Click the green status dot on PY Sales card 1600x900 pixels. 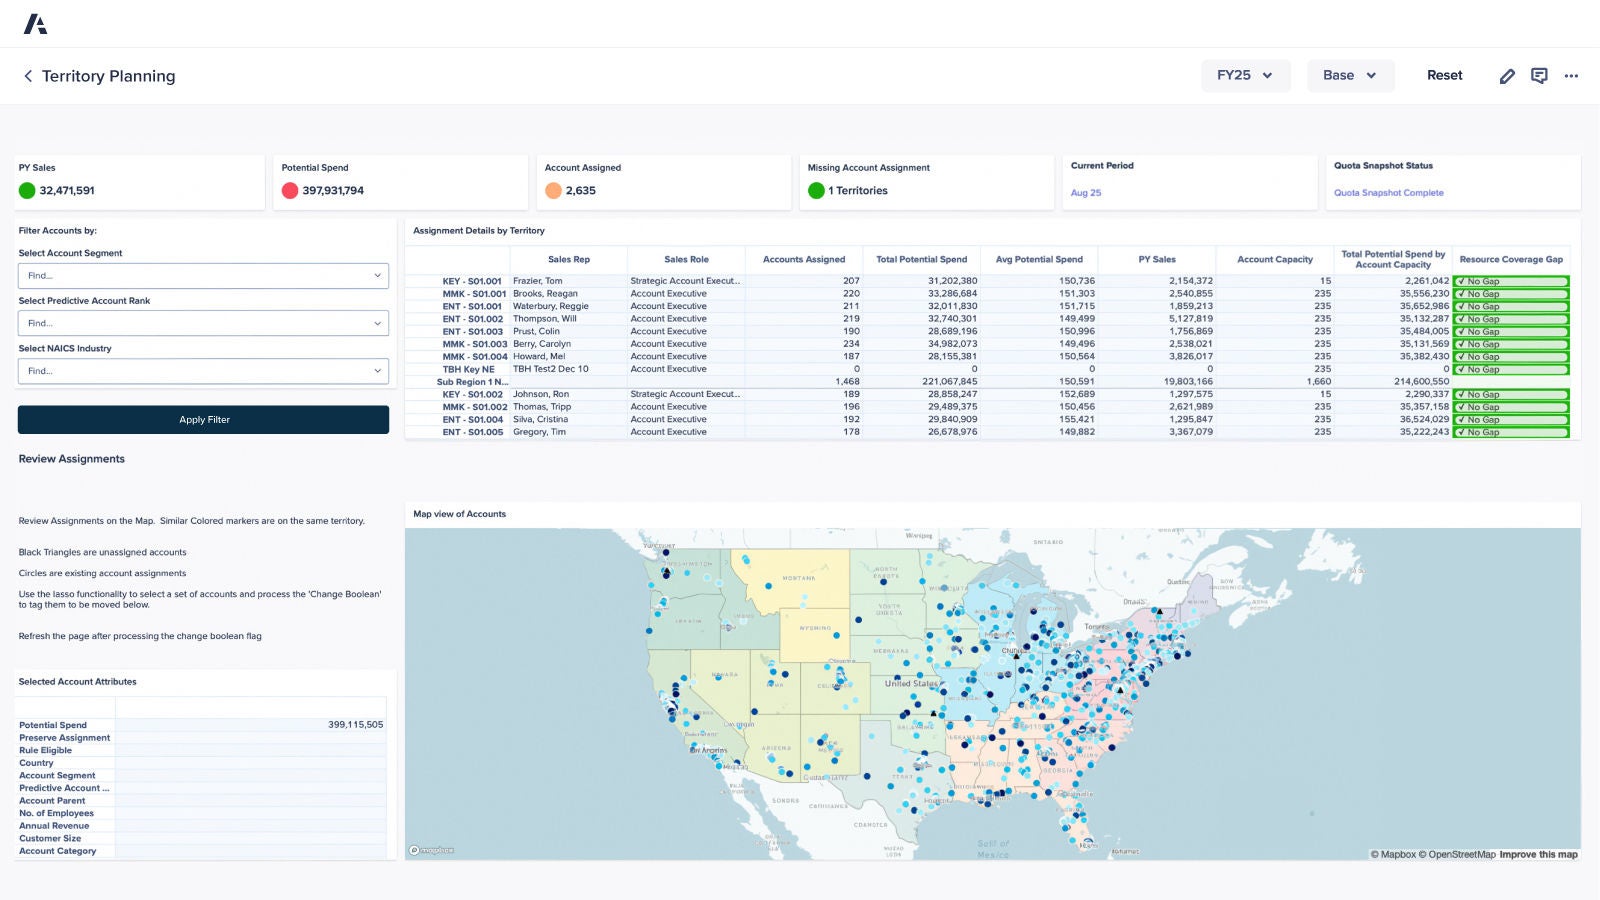tap(26, 189)
